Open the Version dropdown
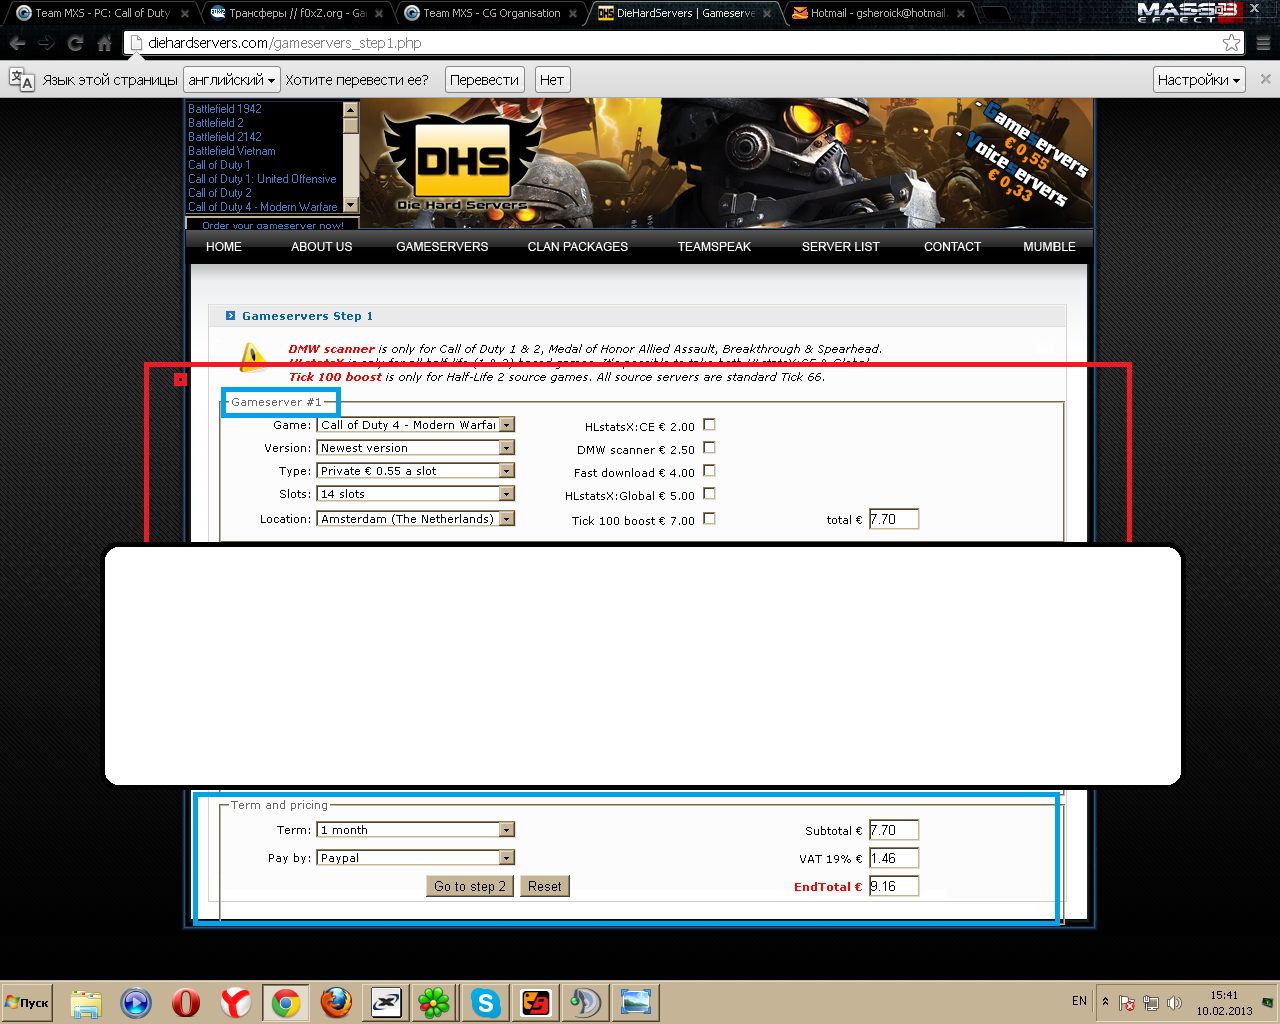 coord(415,448)
